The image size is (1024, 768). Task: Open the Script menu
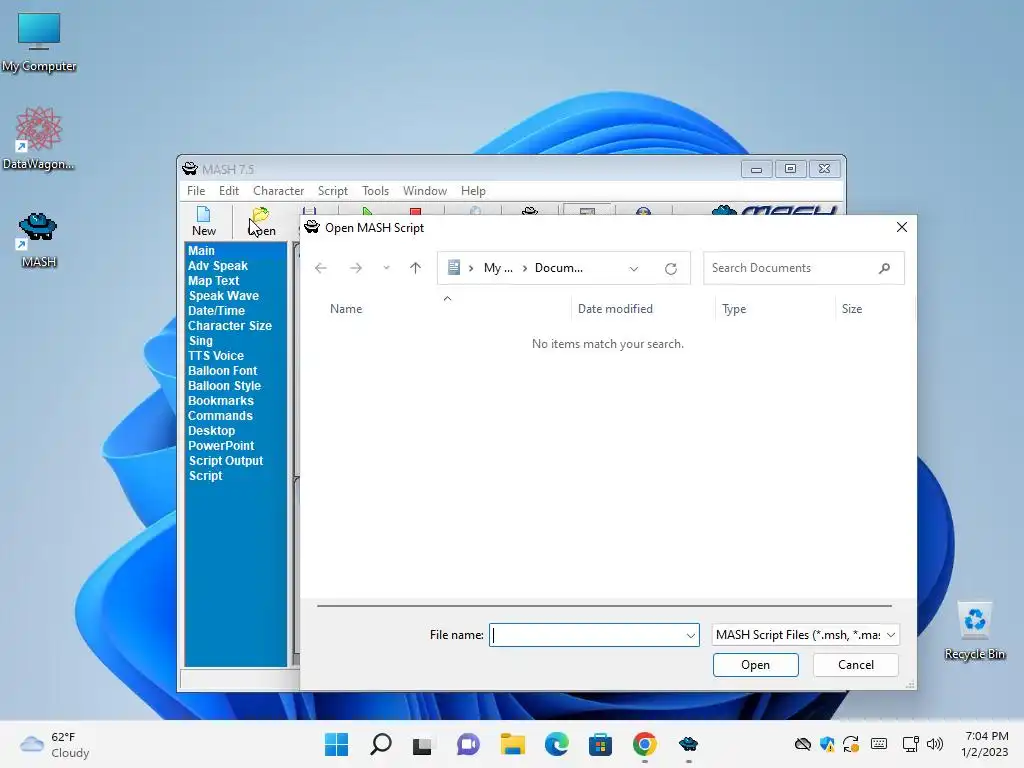click(332, 191)
